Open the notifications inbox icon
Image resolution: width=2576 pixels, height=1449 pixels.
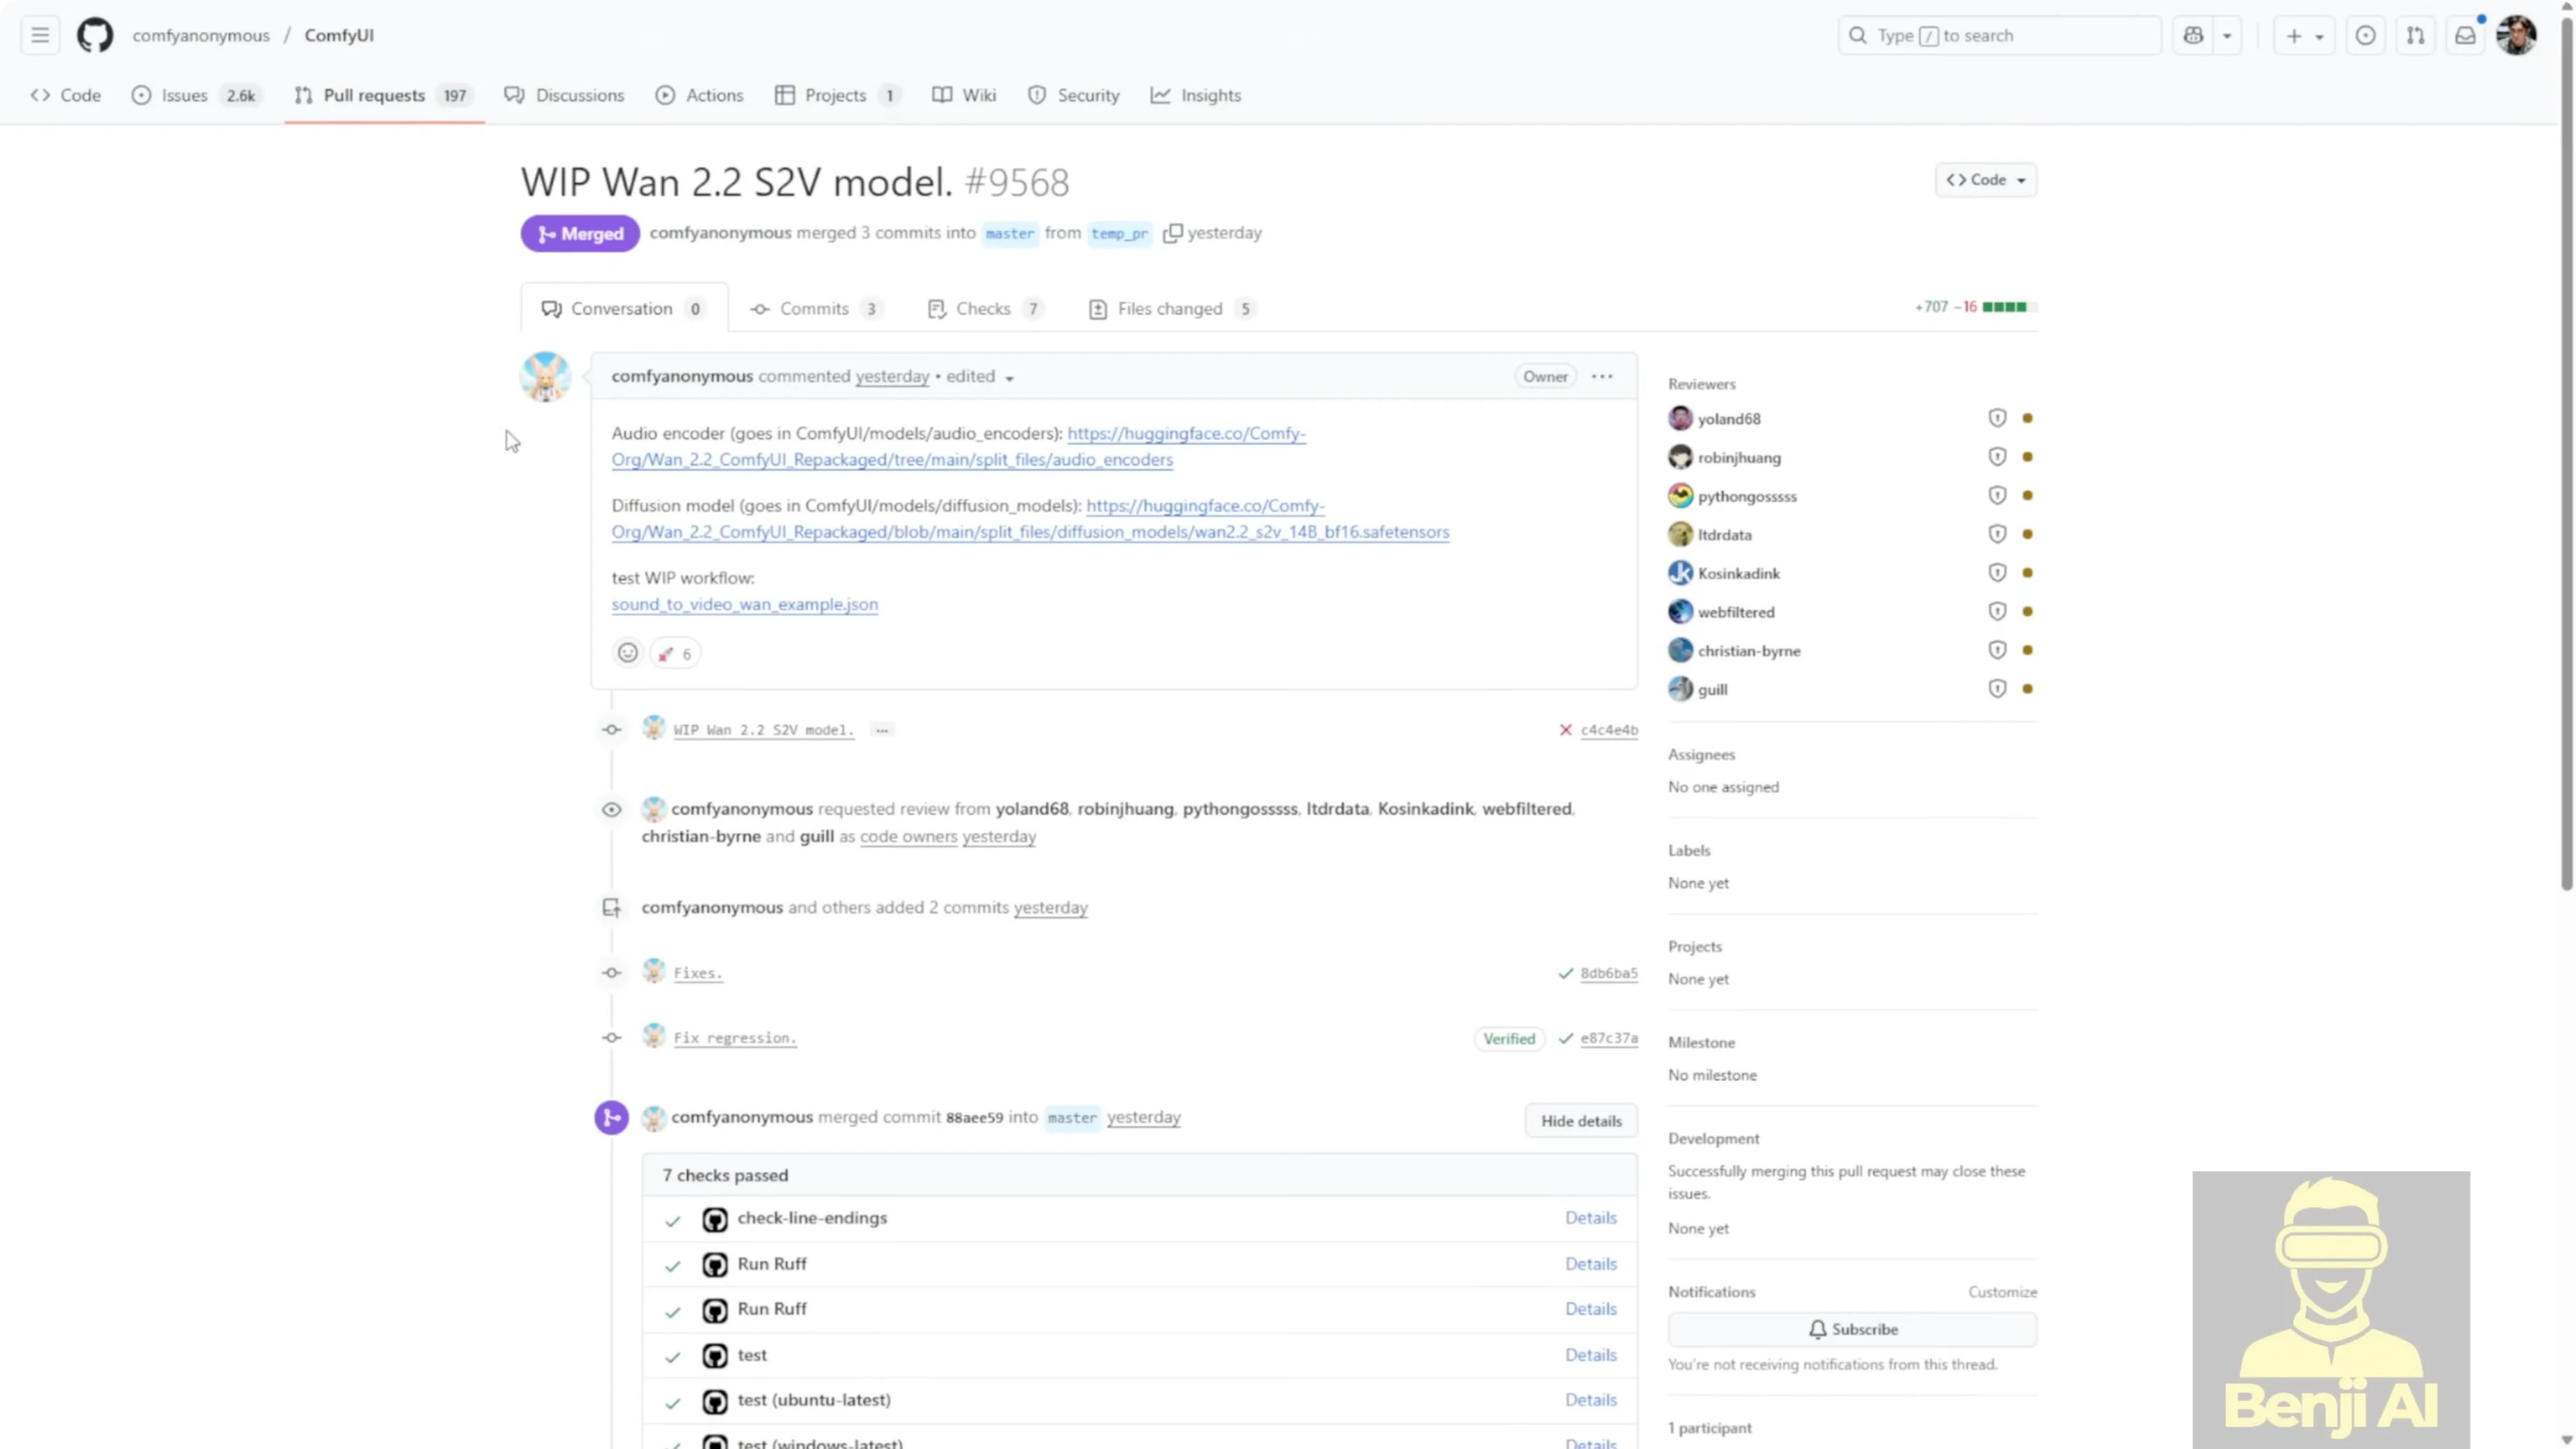click(2465, 35)
